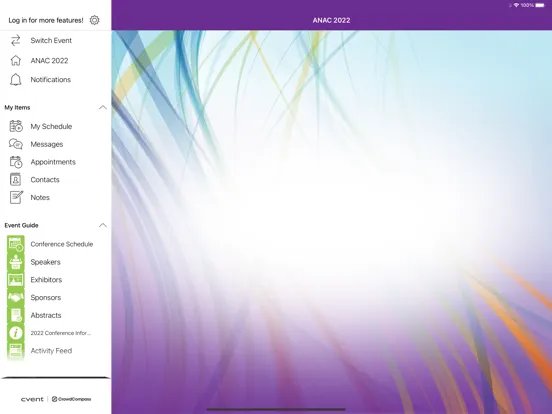The width and height of the screenshot is (552, 414).
Task: Open Sponsors list label
Action: tap(46, 298)
